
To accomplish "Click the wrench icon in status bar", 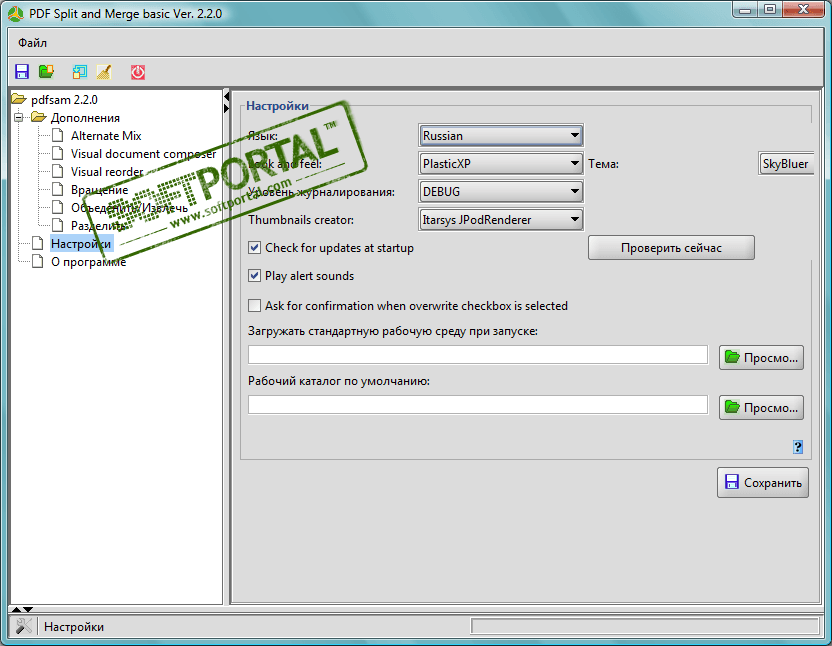I will pos(23,626).
